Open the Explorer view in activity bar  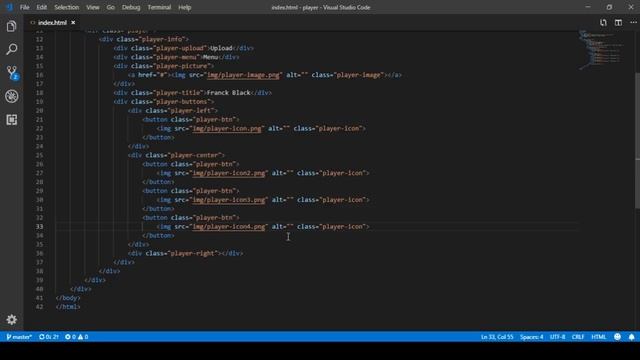11,27
